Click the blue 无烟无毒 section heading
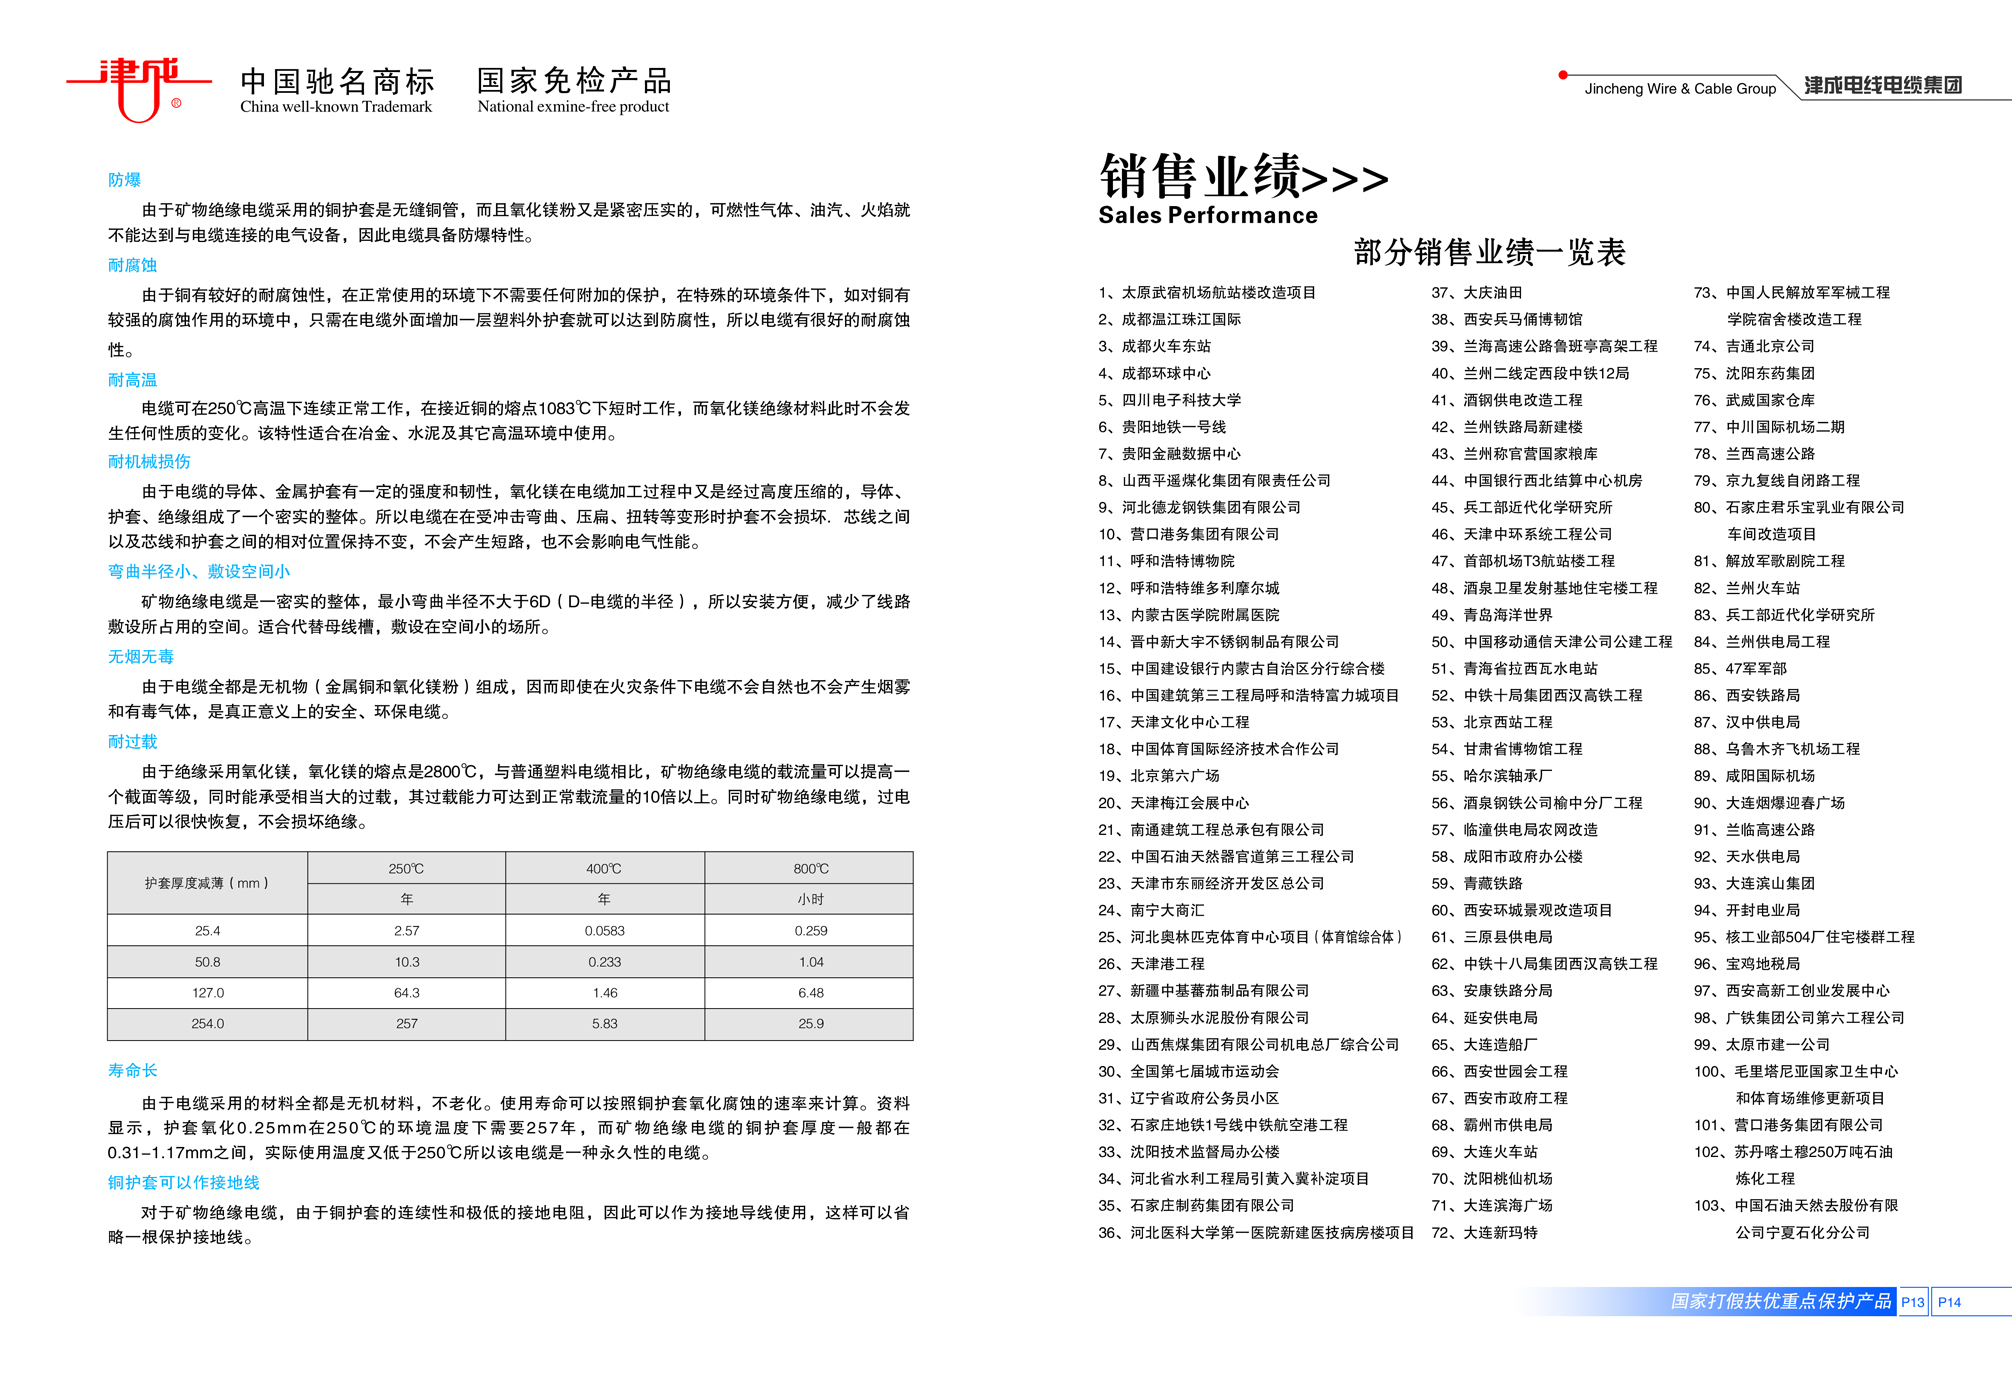Screen dimensions: 2012x1375 pyautogui.click(x=141, y=657)
